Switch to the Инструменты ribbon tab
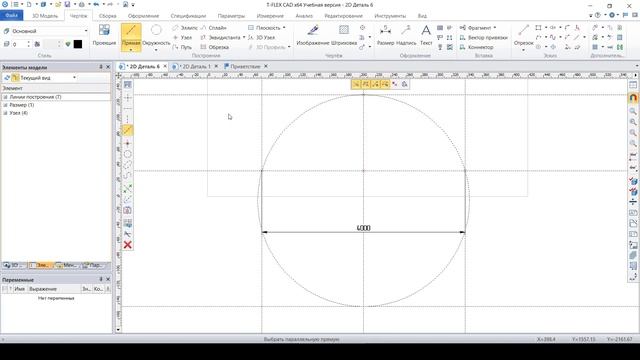 coord(390,16)
